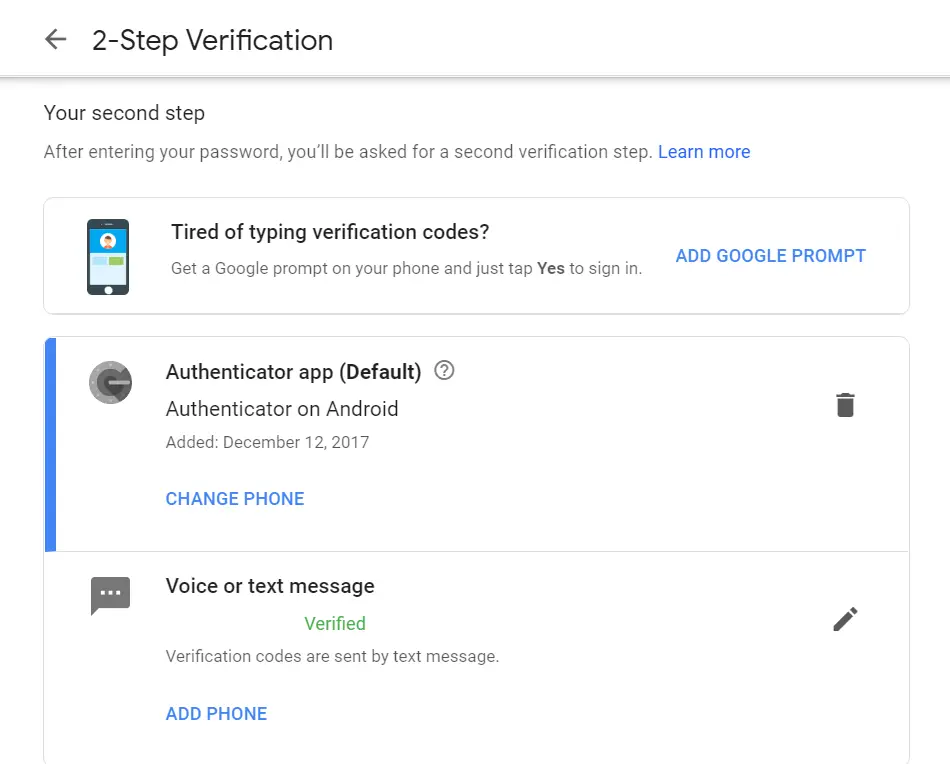Screen dimensions: 950x764
Task: Click the smartphone illustration for Google prompt
Action: point(108,257)
